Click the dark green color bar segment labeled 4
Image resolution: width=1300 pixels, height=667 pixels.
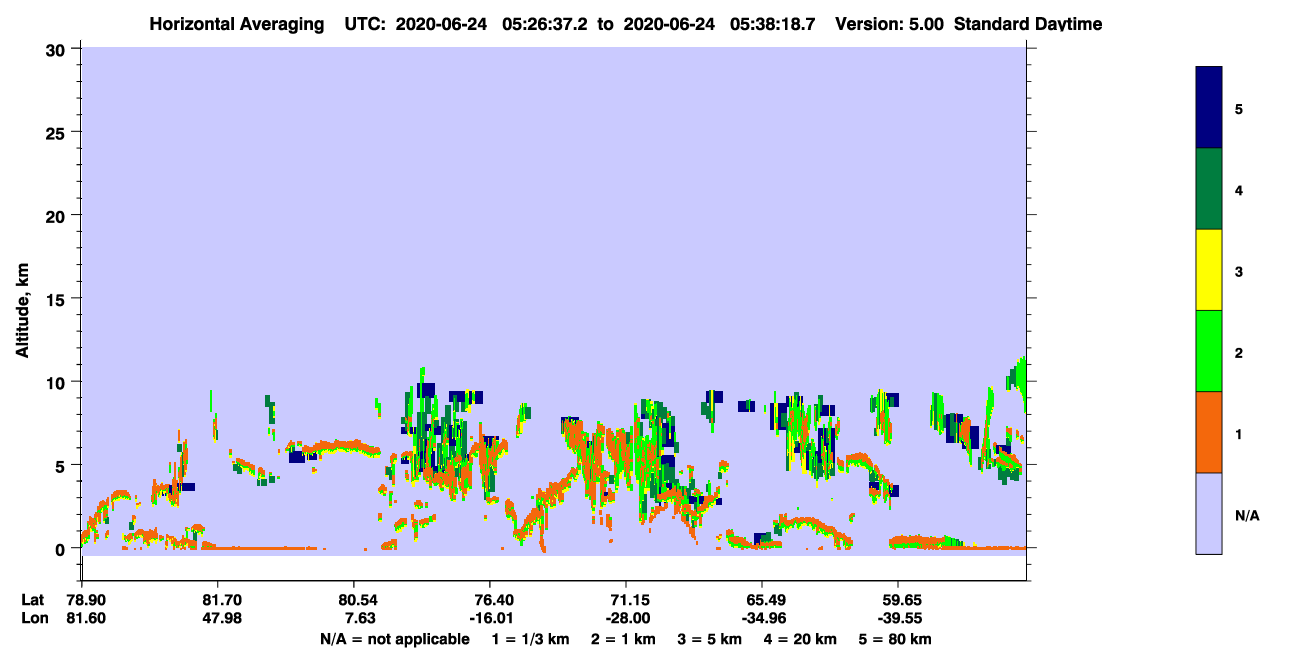click(x=1208, y=189)
